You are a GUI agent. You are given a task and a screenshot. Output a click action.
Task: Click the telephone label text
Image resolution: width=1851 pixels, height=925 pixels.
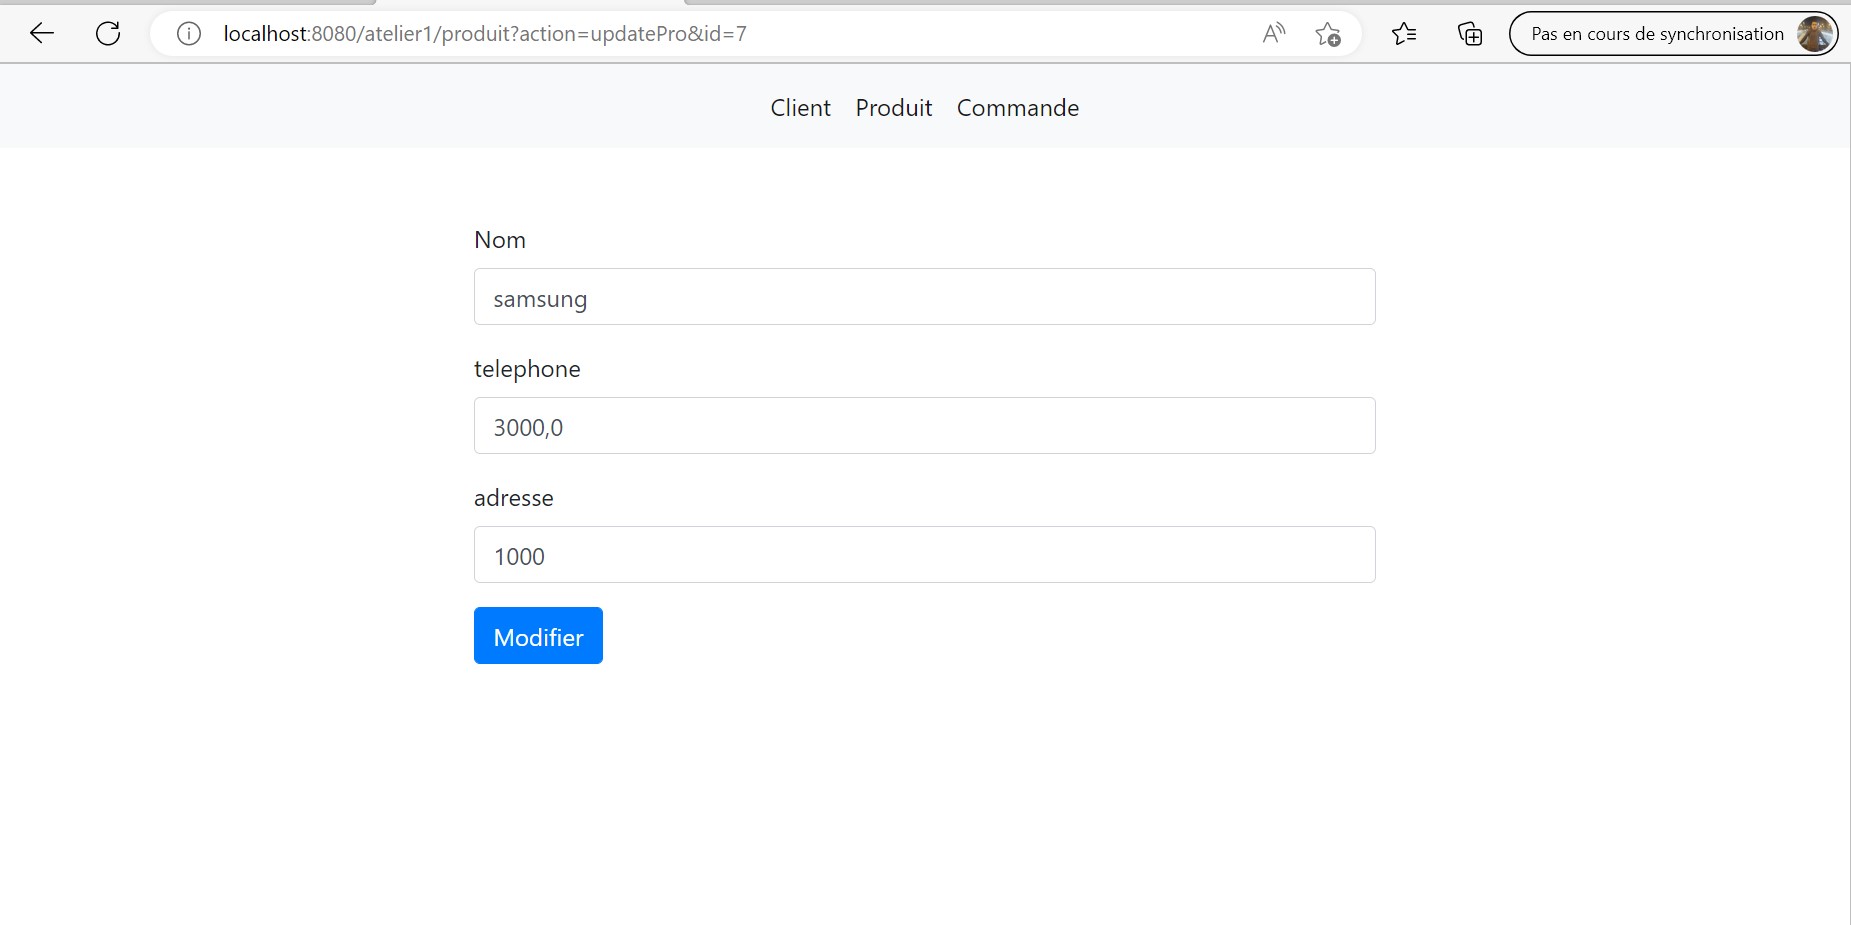coord(527,368)
